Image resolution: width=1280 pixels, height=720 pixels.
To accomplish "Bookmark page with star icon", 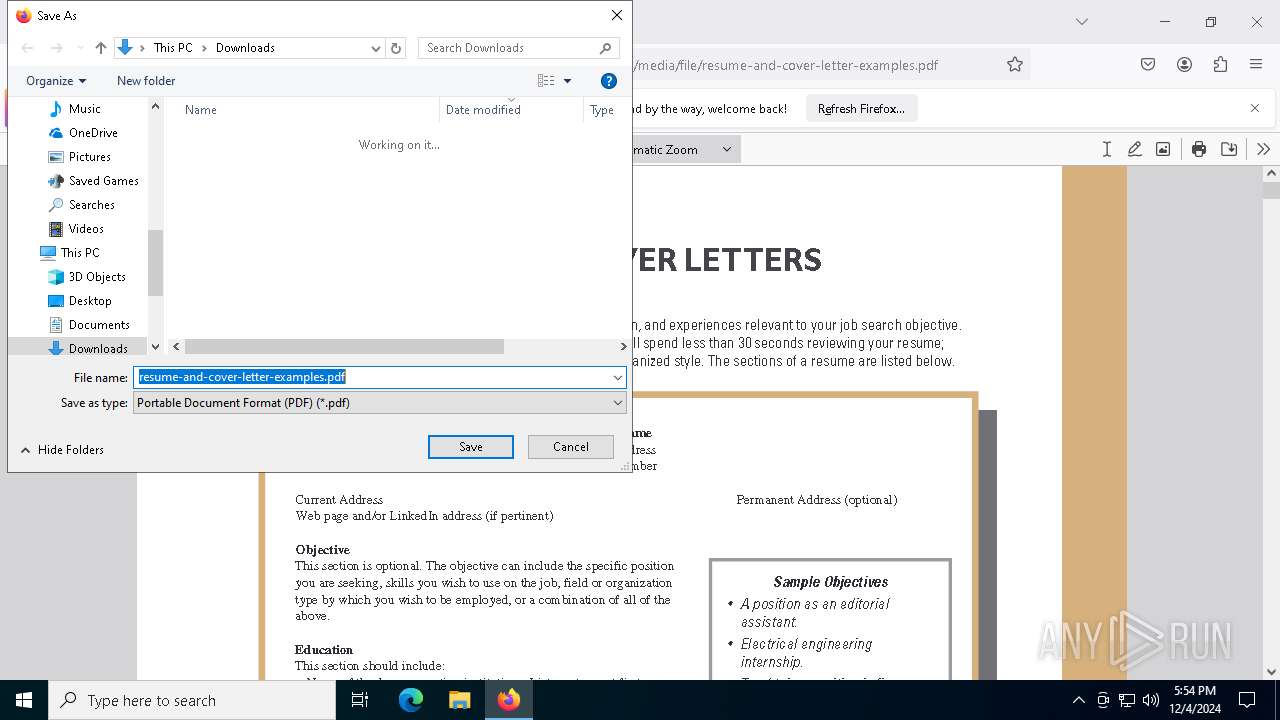I will (1015, 65).
